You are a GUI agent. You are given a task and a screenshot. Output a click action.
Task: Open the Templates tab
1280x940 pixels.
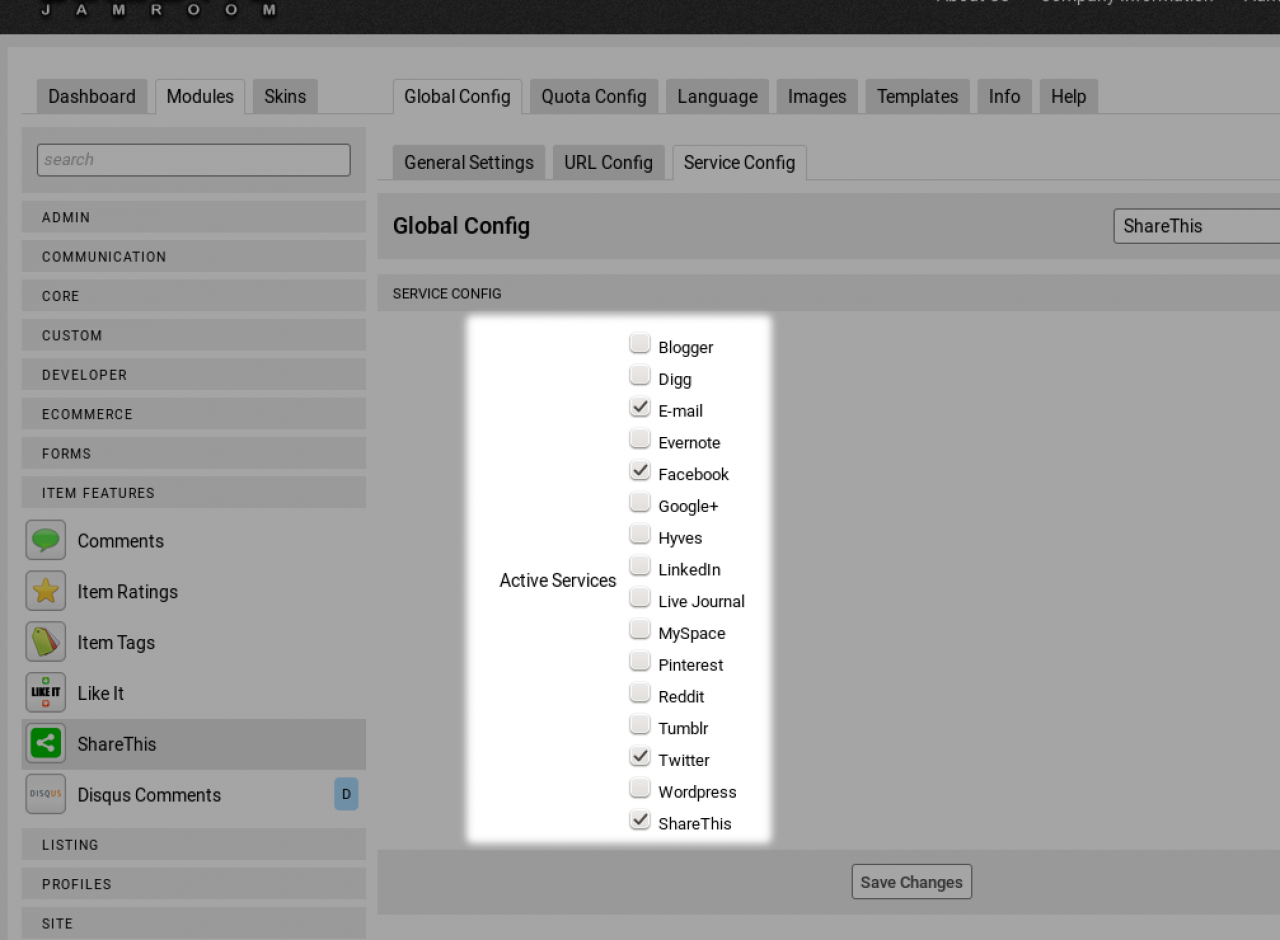[917, 96]
